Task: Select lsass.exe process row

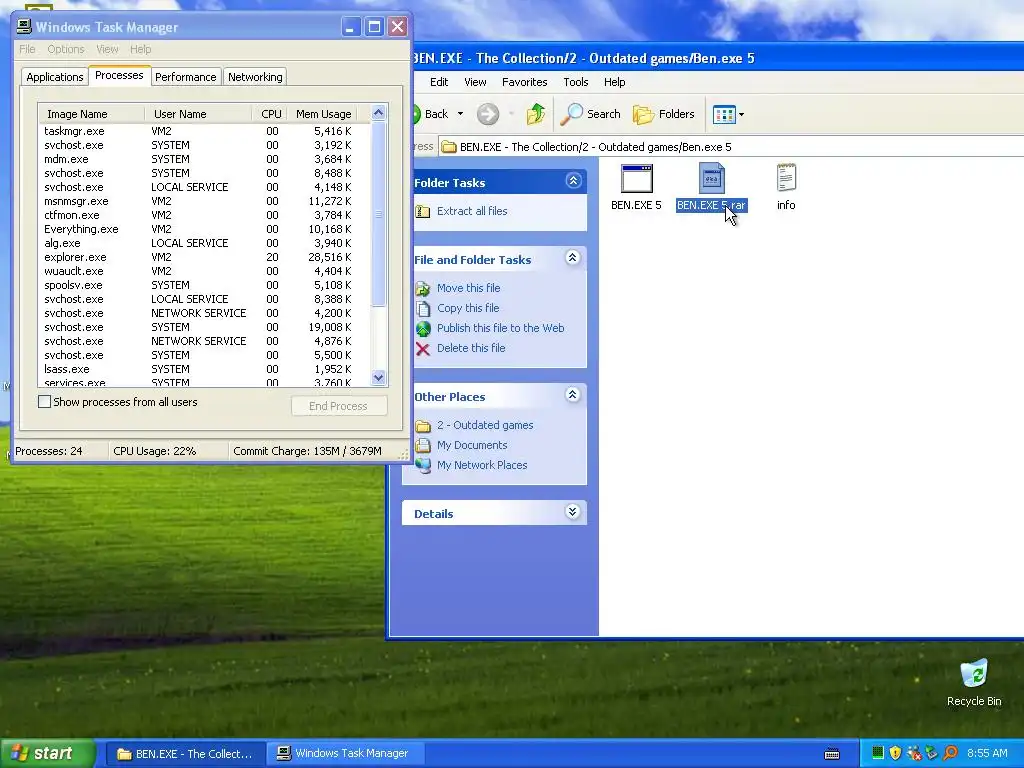Action: click(x=204, y=369)
